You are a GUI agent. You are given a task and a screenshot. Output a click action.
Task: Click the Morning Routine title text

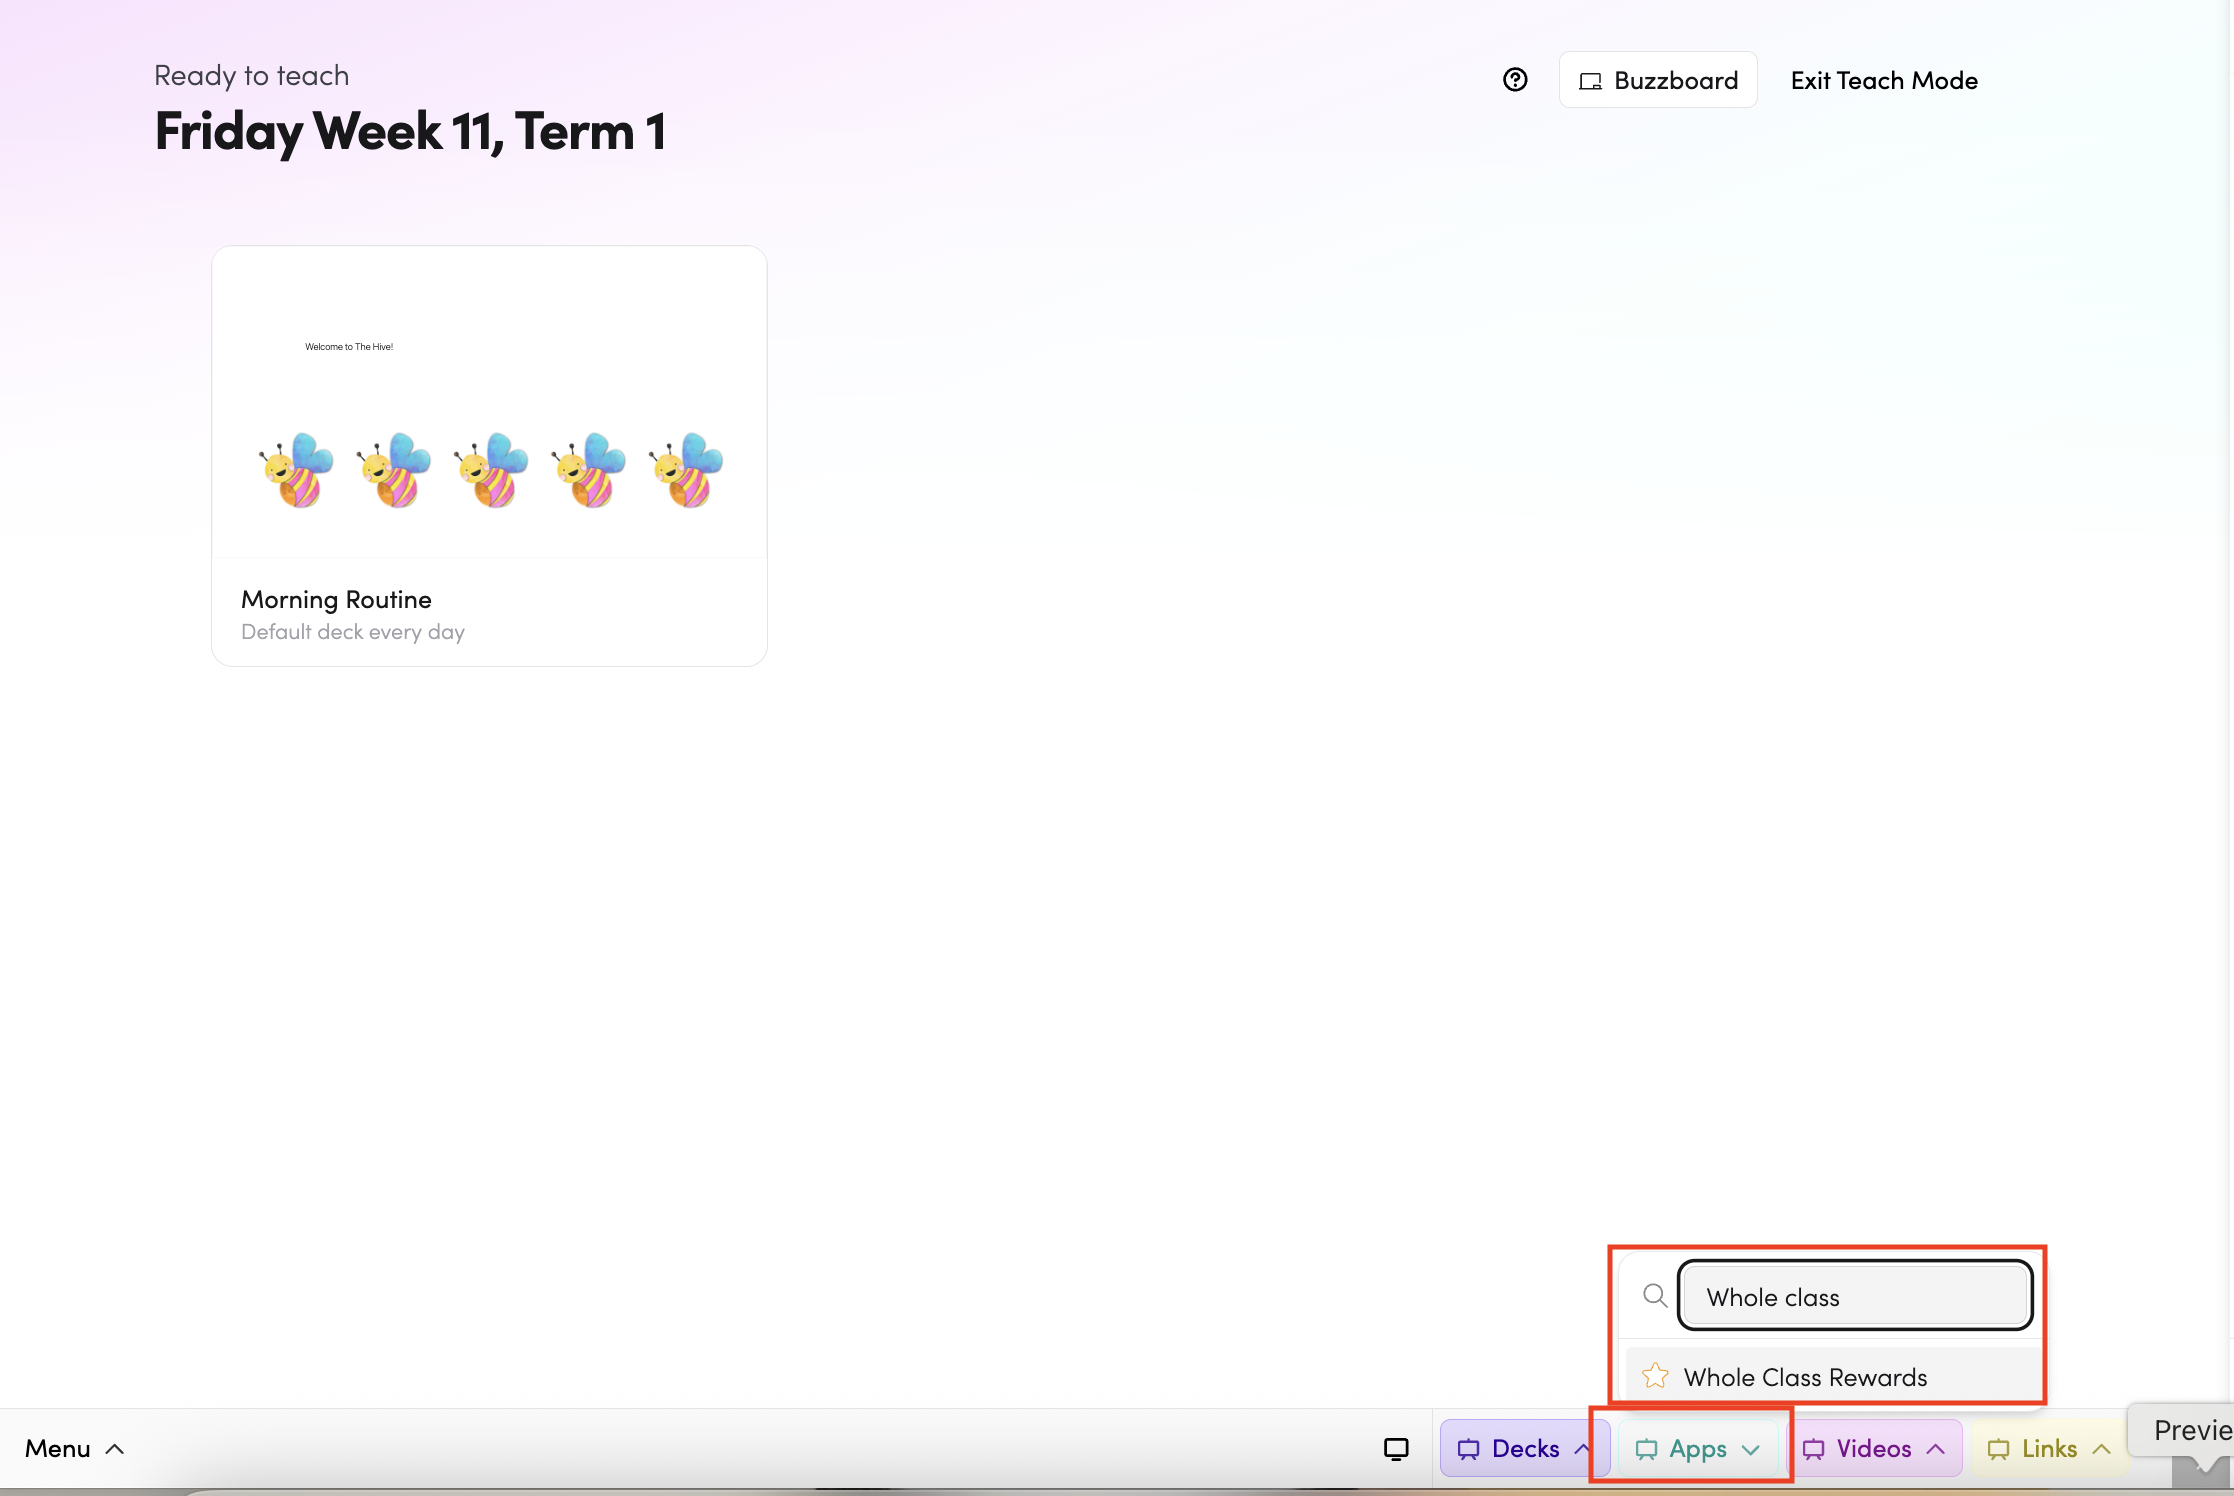coord(336,599)
